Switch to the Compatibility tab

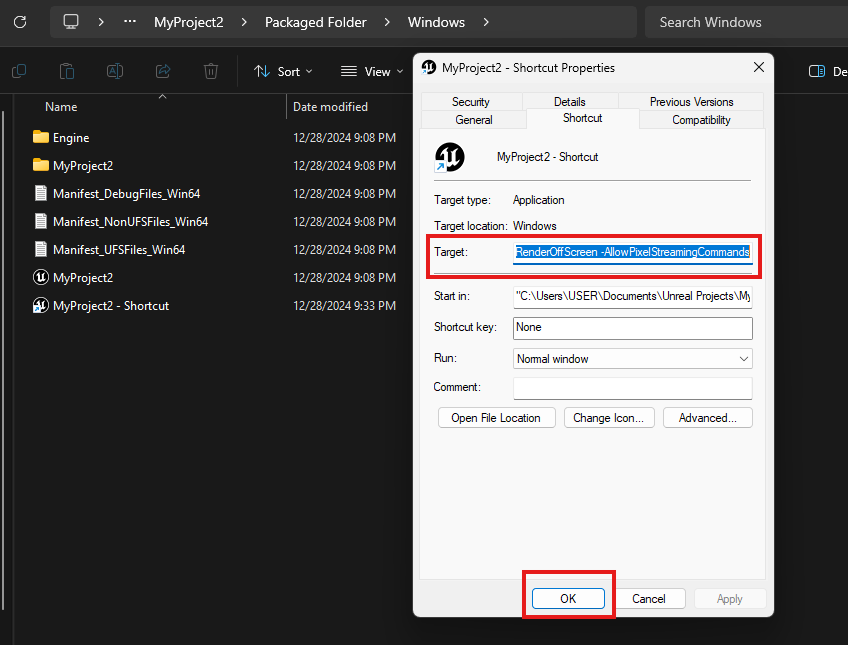tap(701, 120)
